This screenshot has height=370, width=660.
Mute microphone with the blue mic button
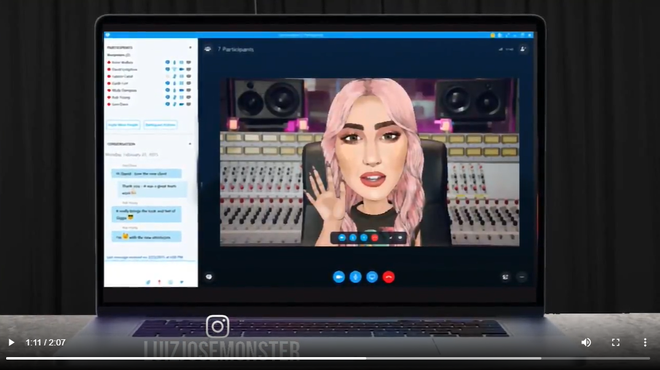click(x=355, y=277)
